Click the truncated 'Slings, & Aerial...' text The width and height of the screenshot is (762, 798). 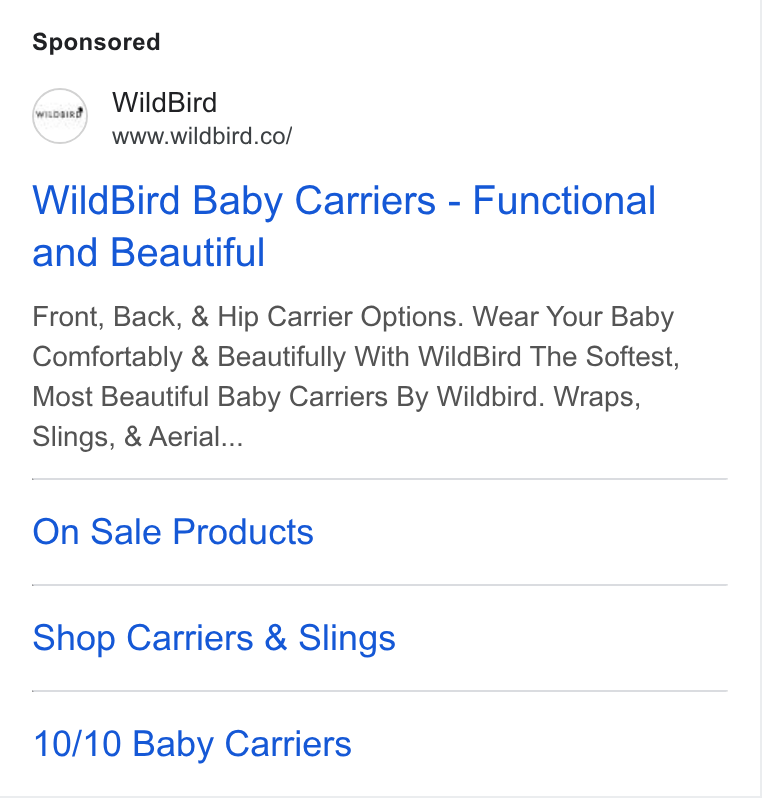tap(137, 437)
